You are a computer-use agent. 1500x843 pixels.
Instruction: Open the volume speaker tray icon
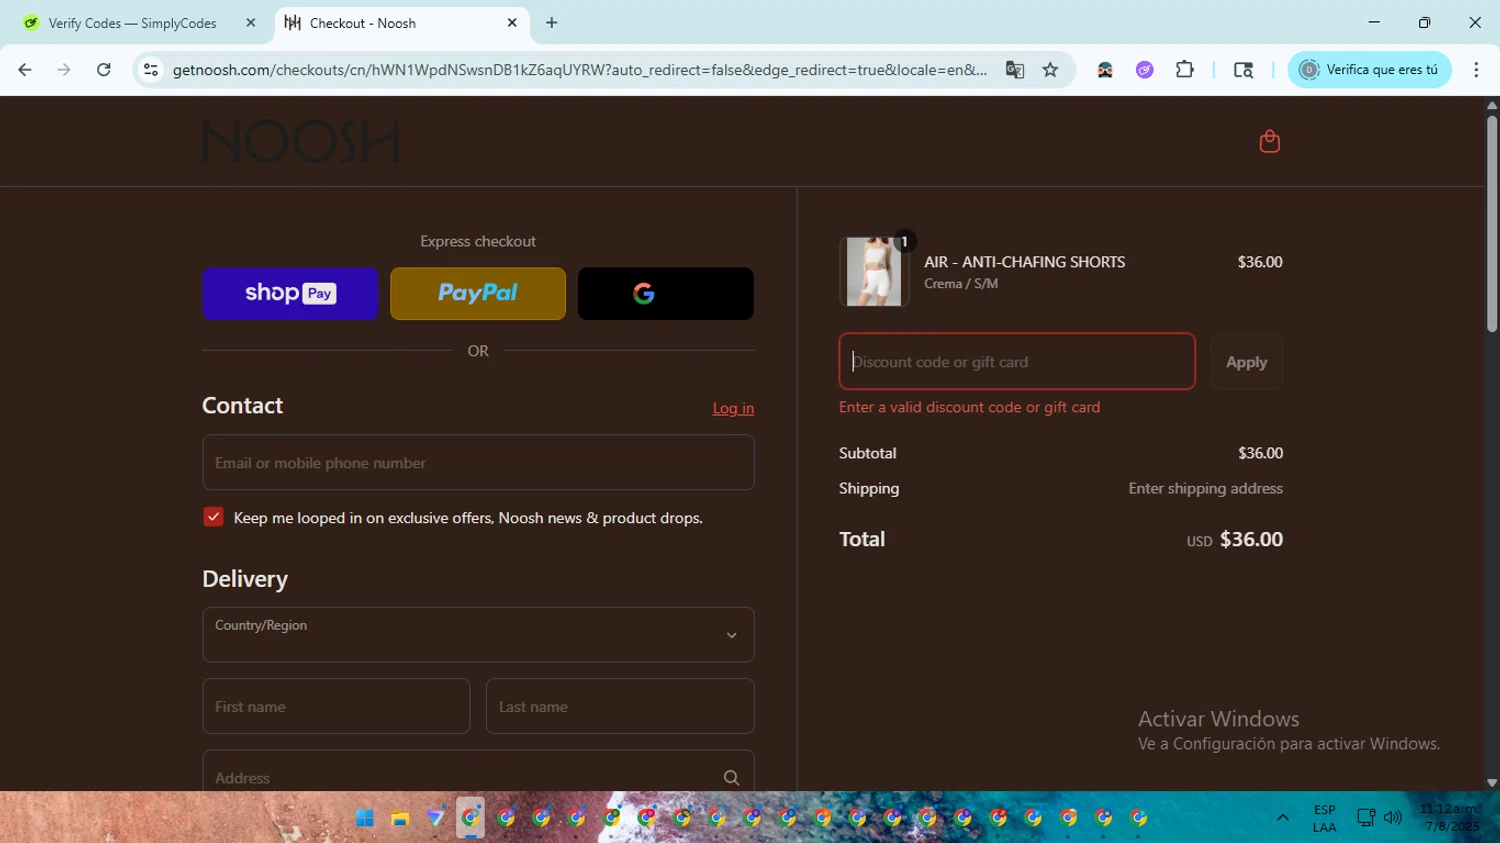pyautogui.click(x=1392, y=818)
